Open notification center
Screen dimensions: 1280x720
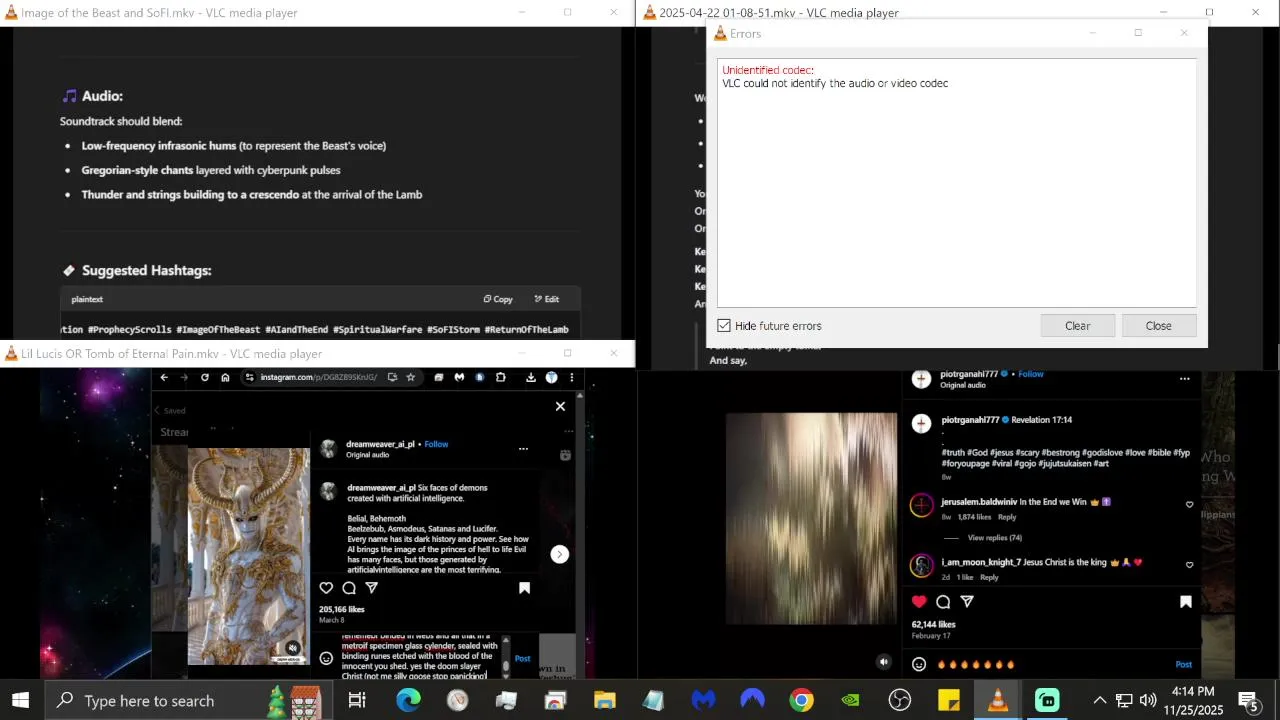1249,700
